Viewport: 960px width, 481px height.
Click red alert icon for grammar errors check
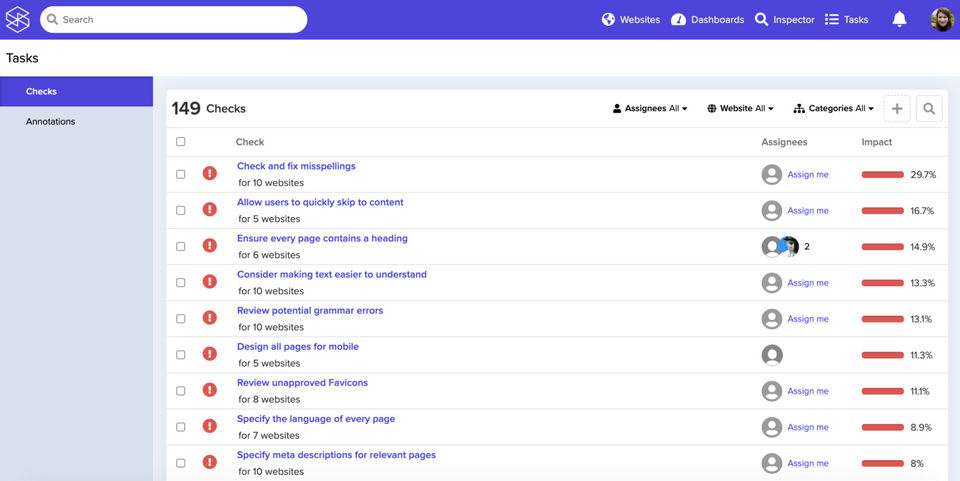[x=209, y=318]
